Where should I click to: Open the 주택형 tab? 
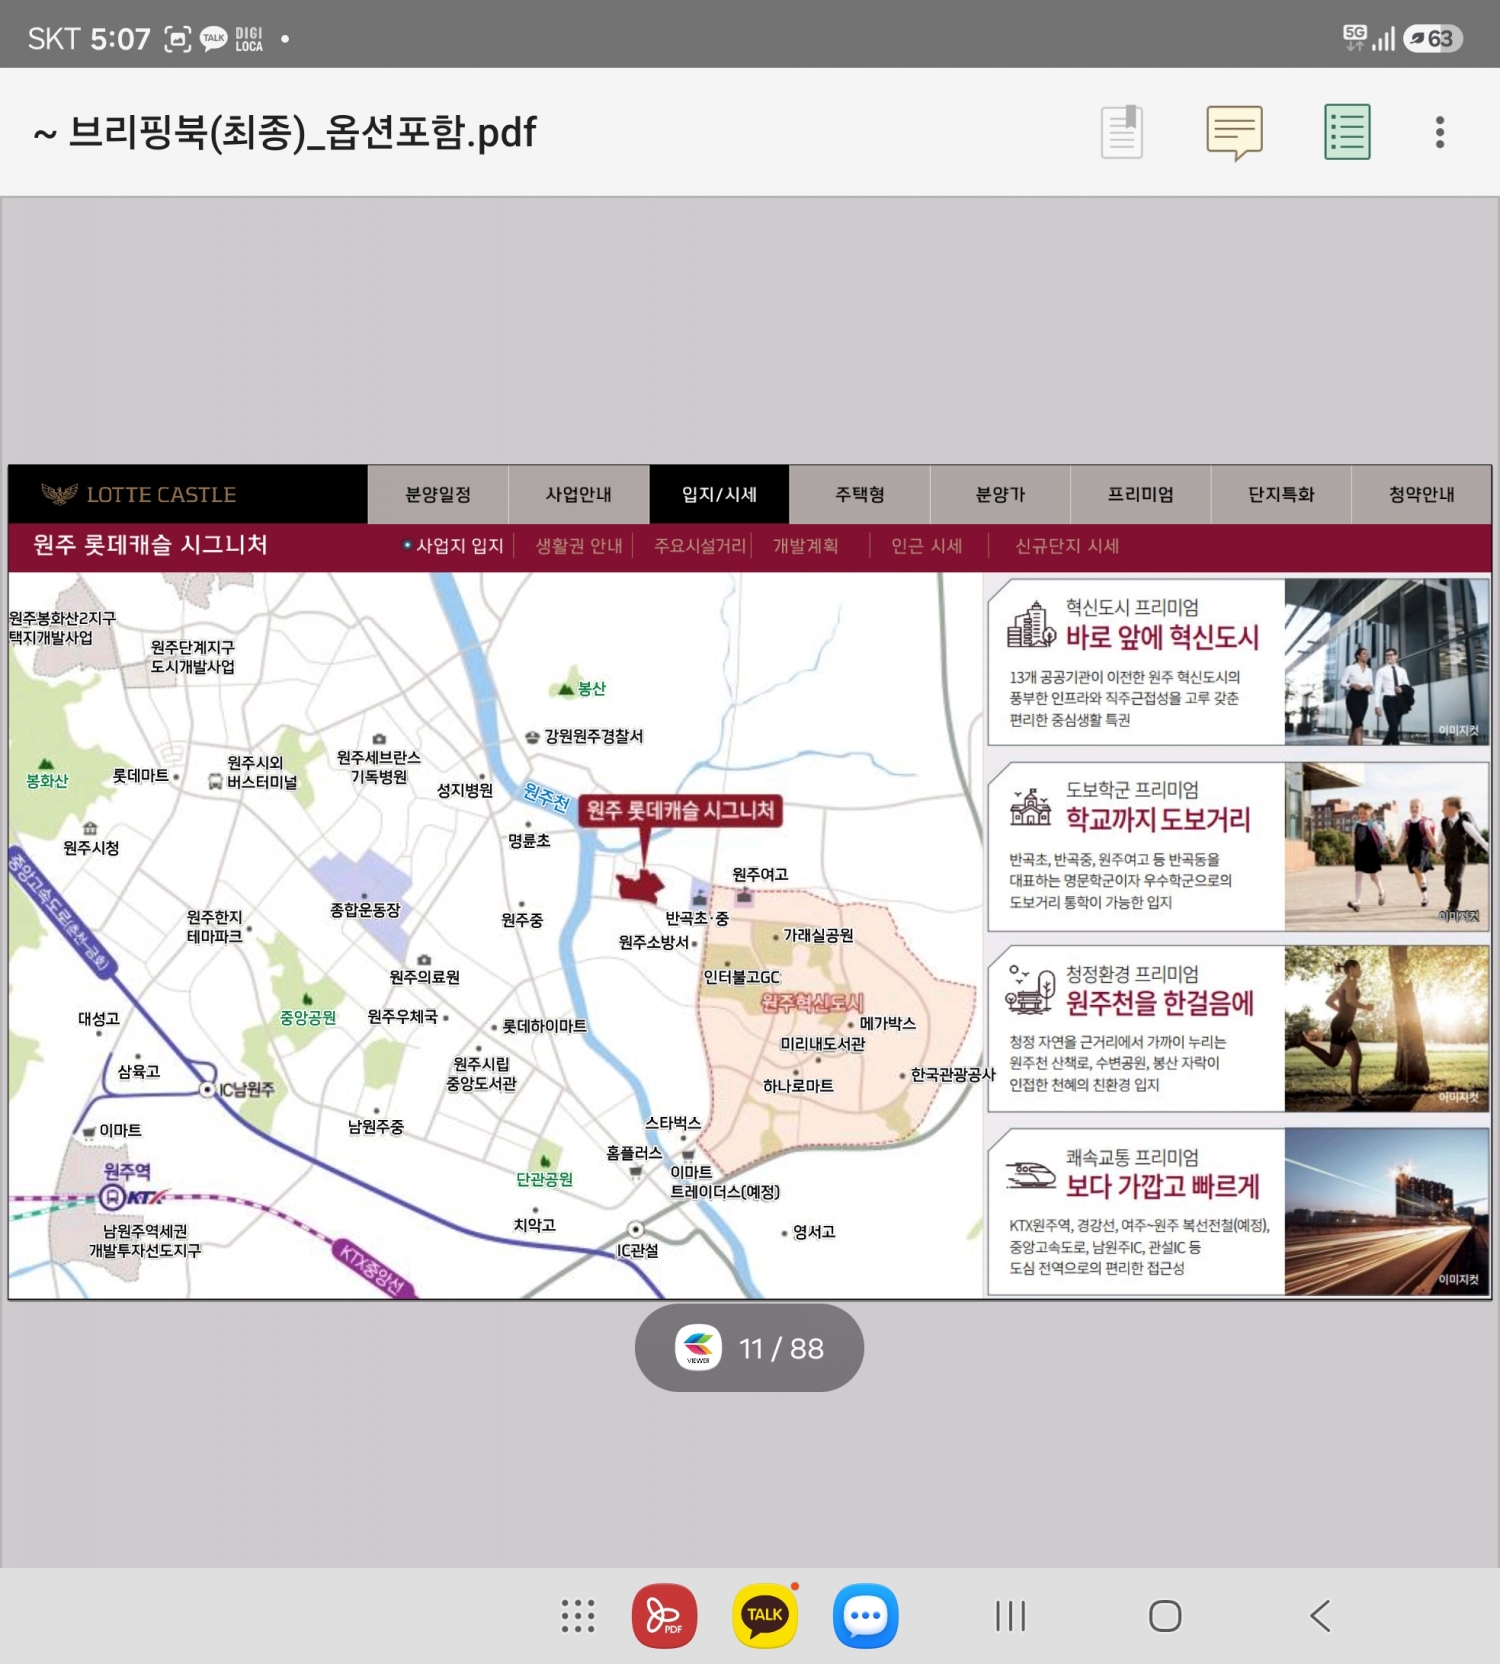click(860, 494)
